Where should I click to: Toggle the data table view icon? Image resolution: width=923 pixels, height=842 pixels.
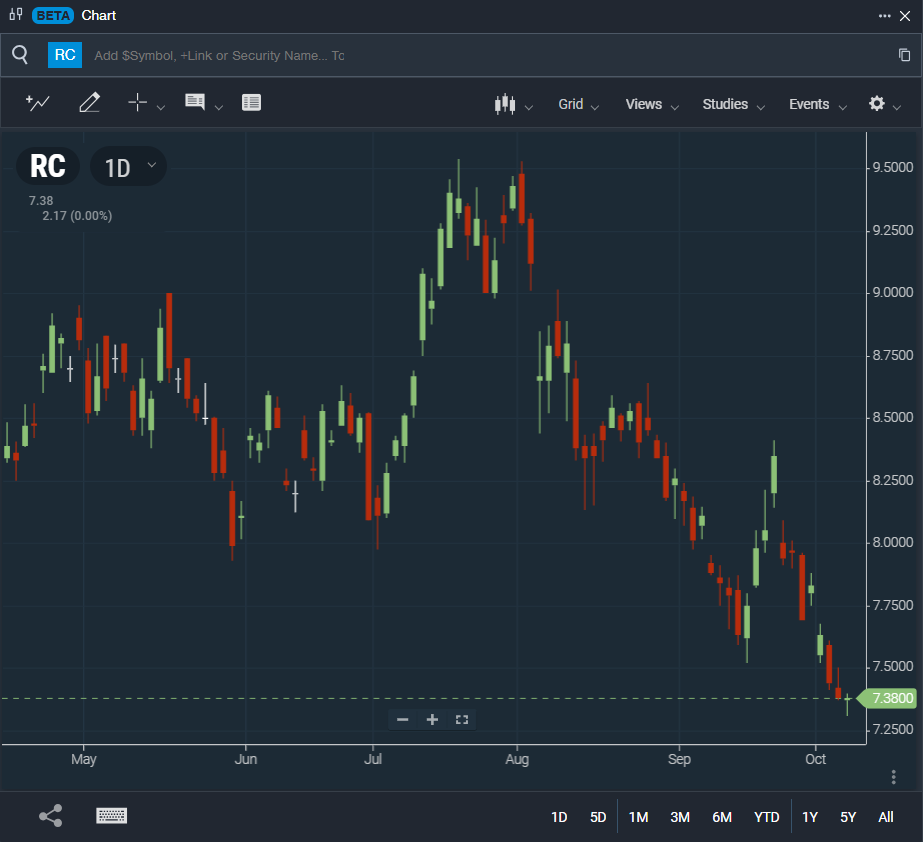coord(251,103)
